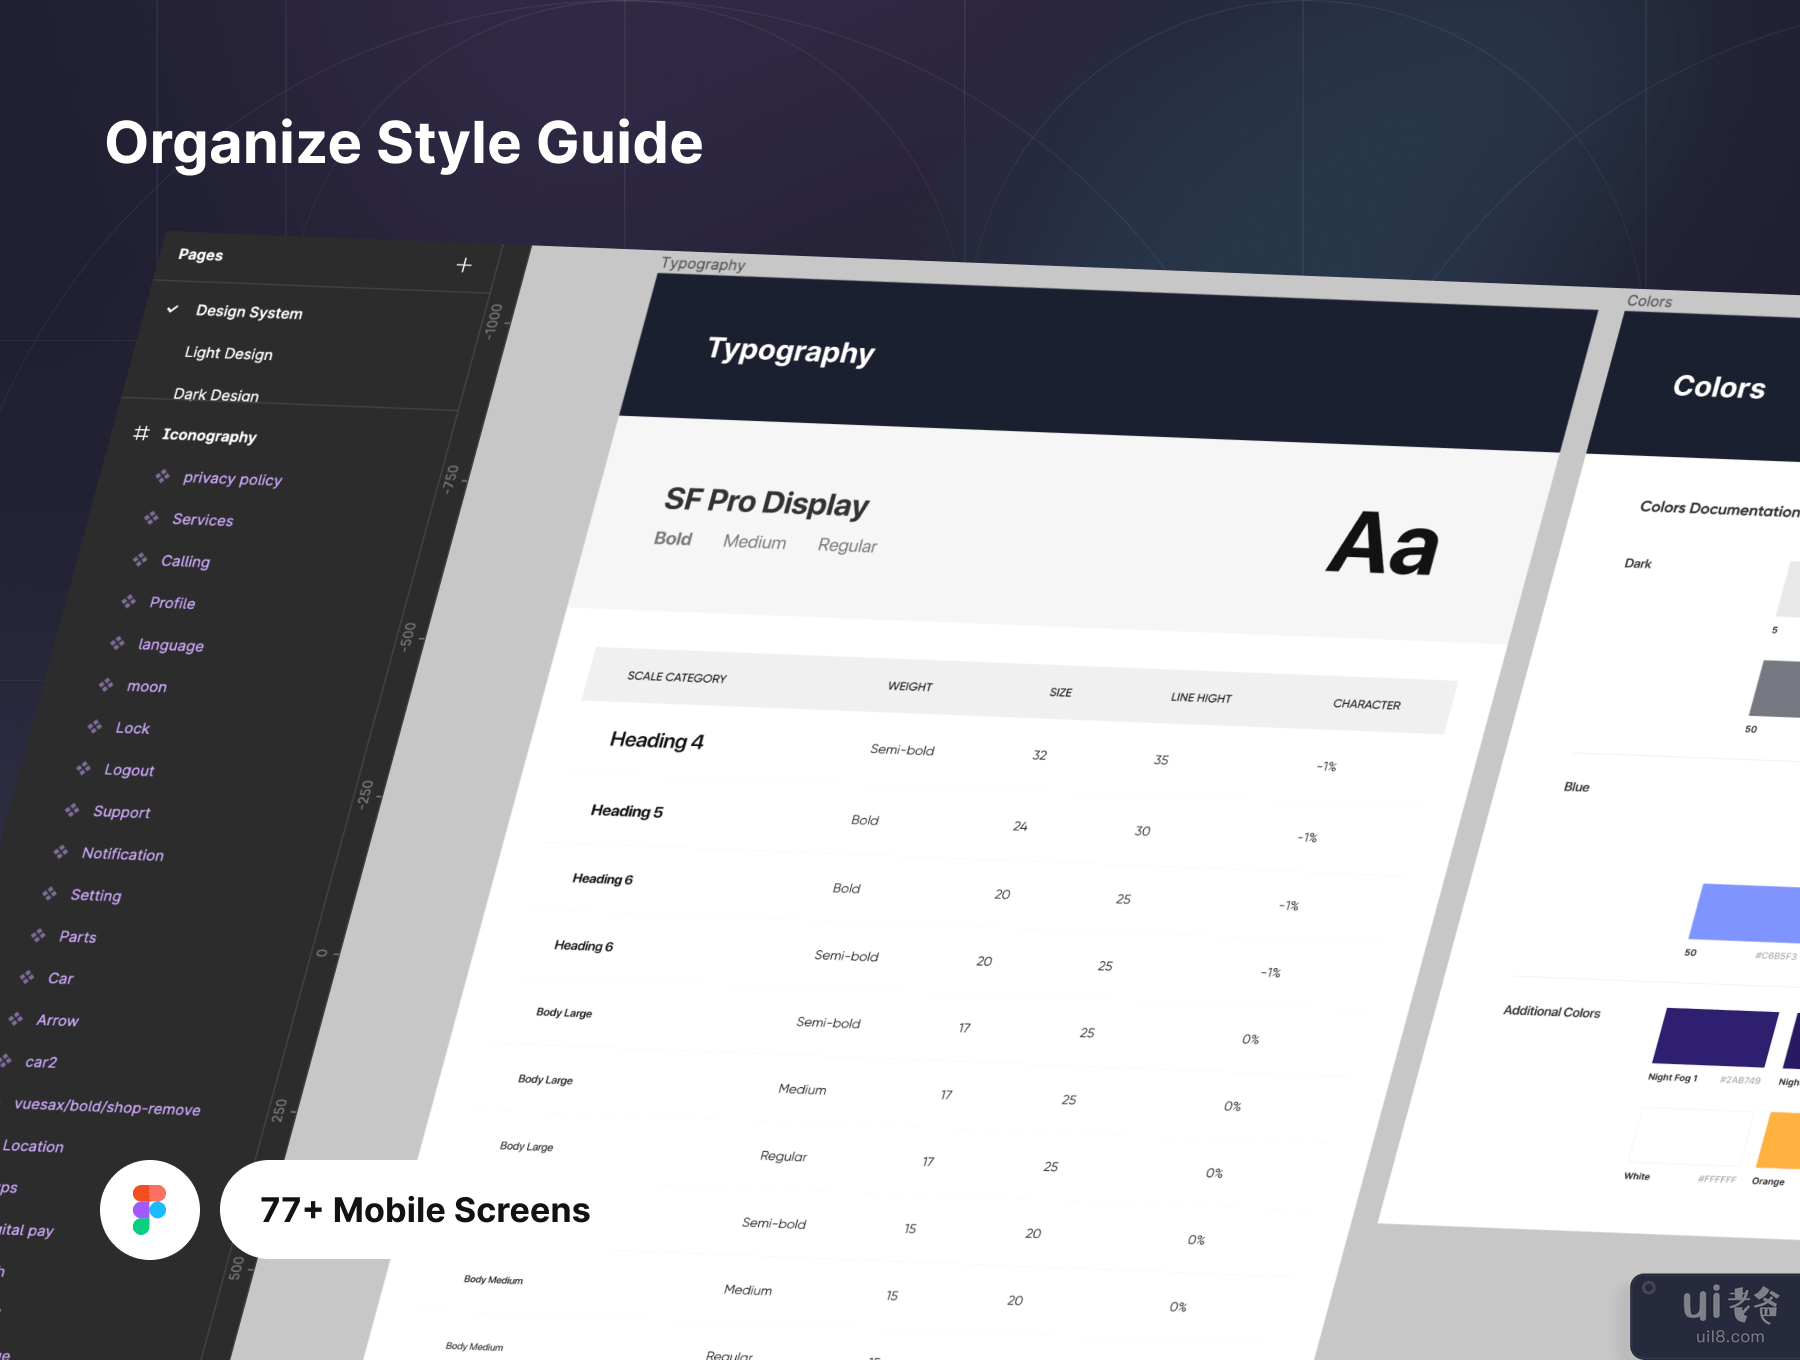1800x1360 pixels.
Task: Click the plus icon to add page
Action: pyautogui.click(x=464, y=265)
